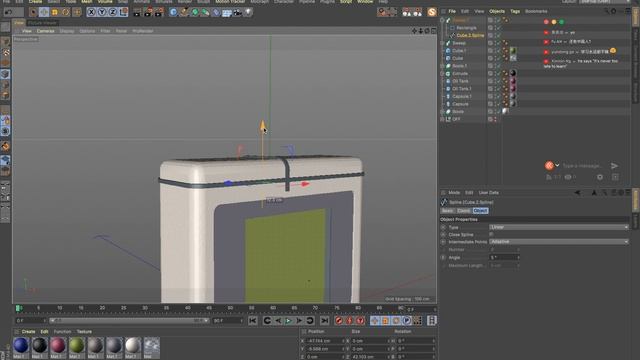Click the Record Active Objects button
This screenshot has height=360, width=640.
pos(339,321)
